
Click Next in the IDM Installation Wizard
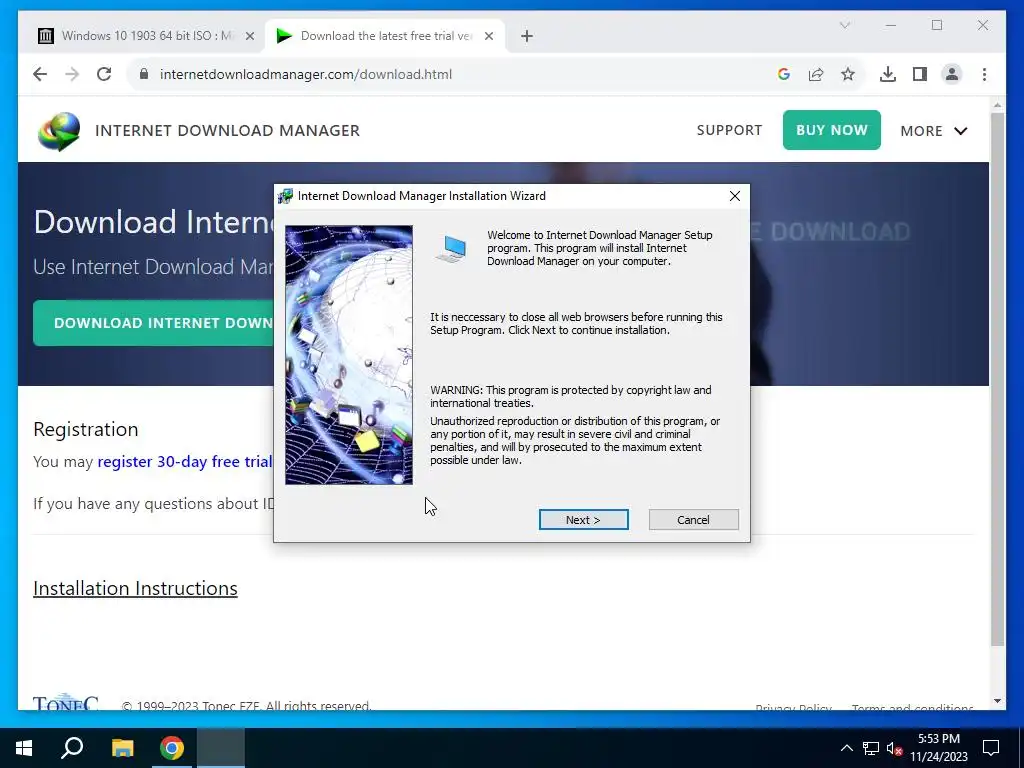tap(583, 520)
